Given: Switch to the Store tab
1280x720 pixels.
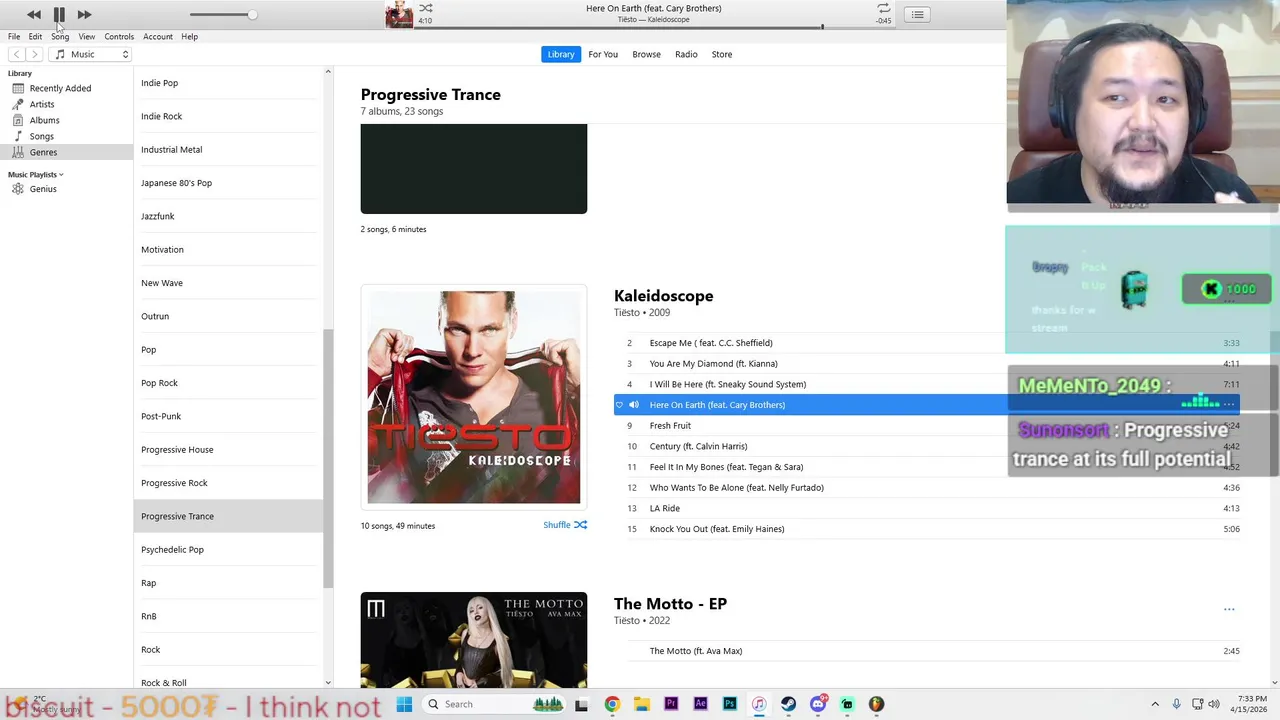Looking at the screenshot, I should [x=722, y=54].
